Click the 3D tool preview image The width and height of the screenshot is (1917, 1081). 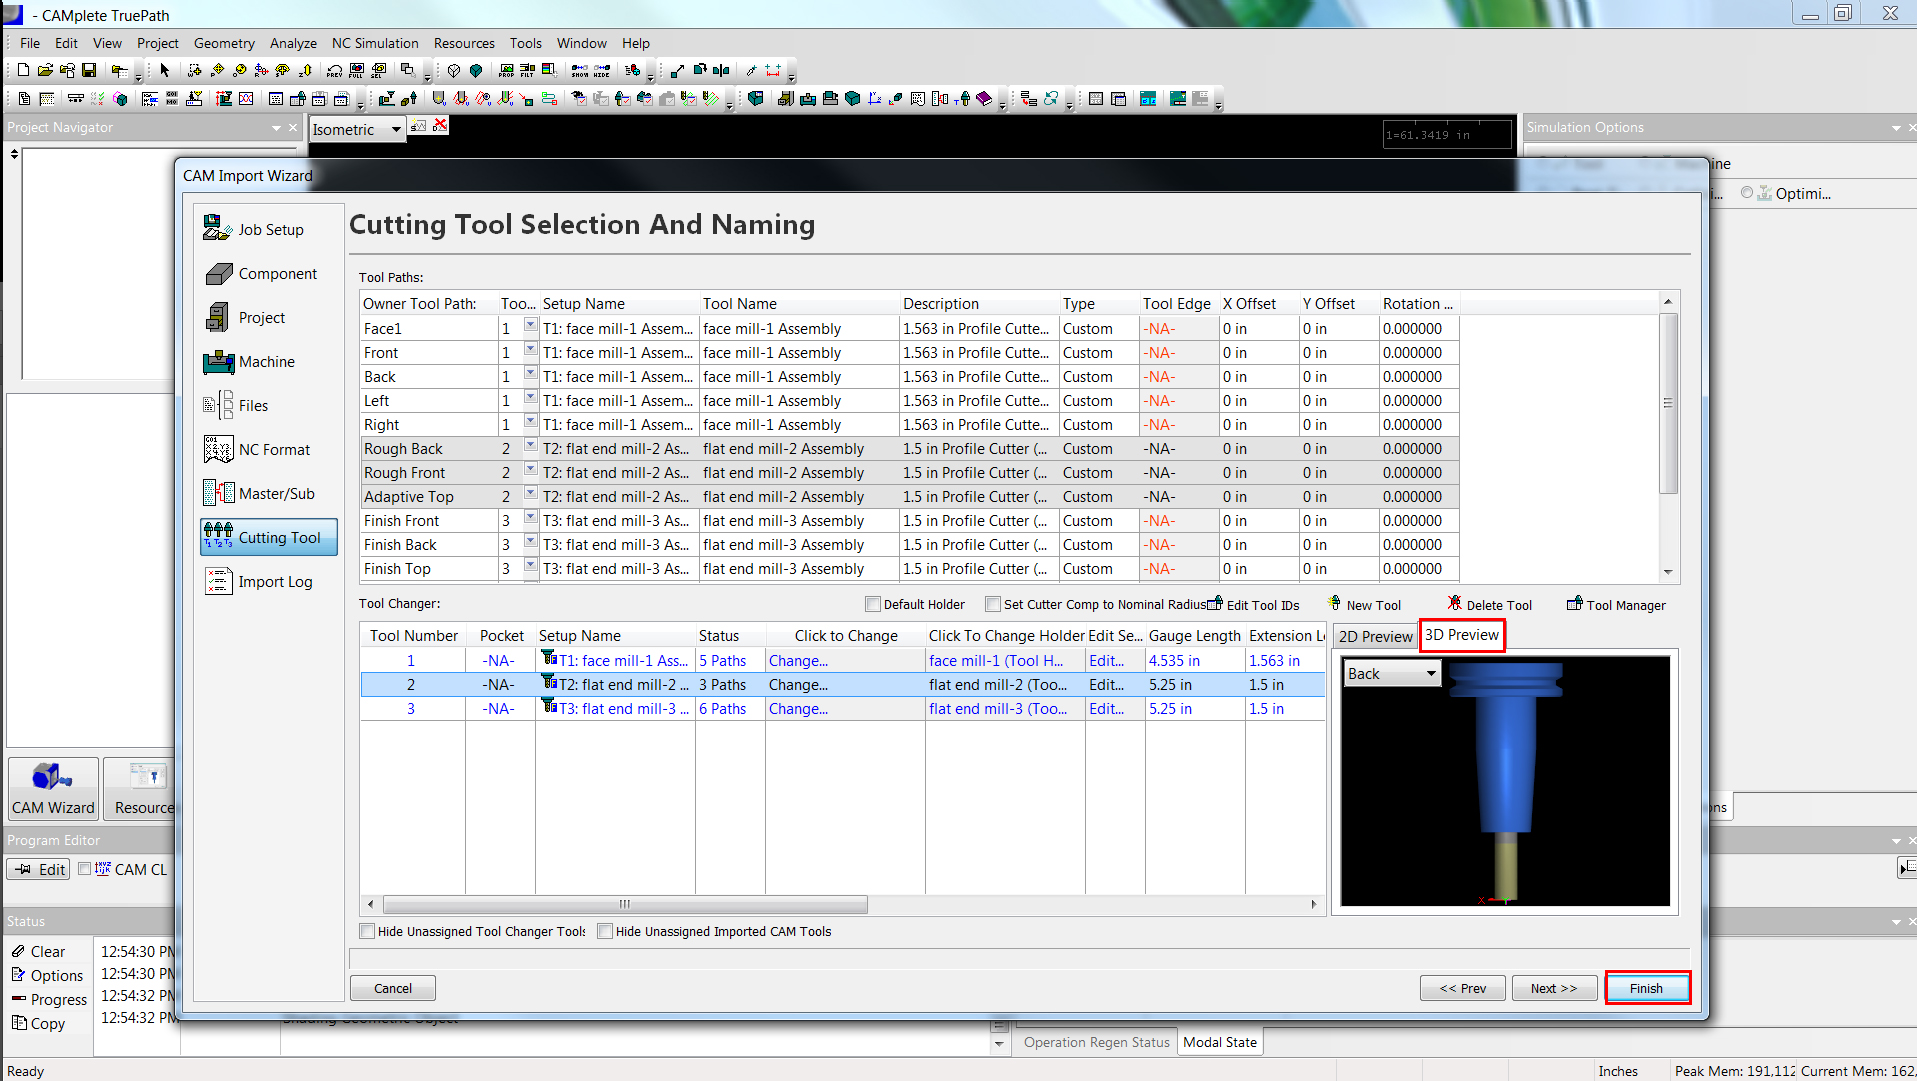[1505, 781]
